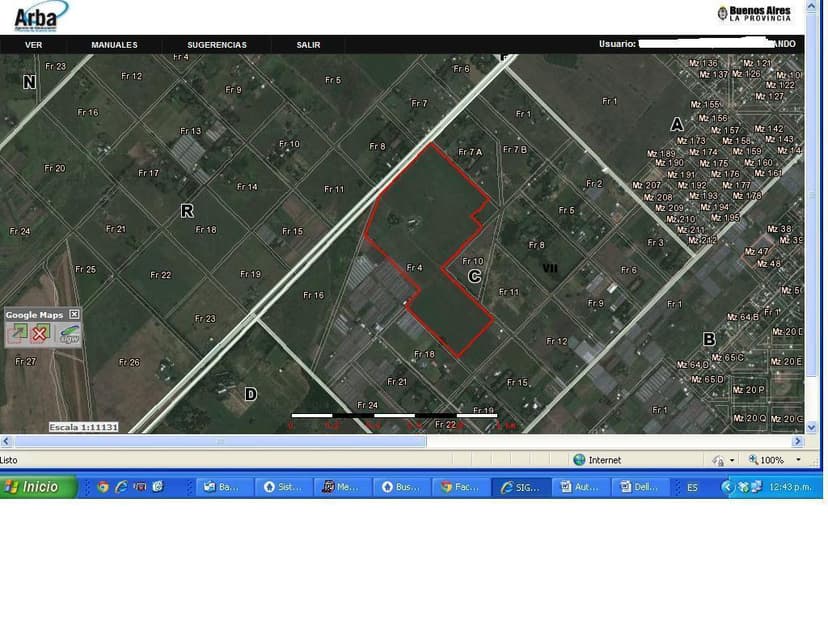Switch to the Dell taskbar window
The image size is (828, 621).
click(639, 486)
